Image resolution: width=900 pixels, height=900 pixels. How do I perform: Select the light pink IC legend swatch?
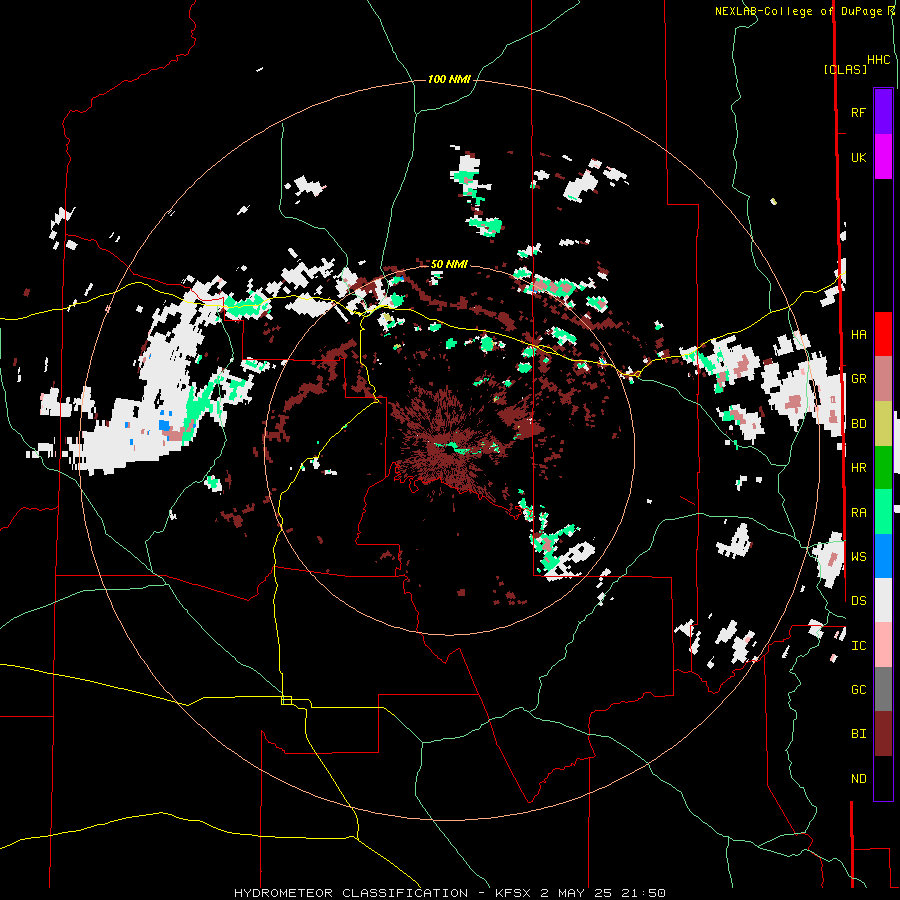coord(883,645)
